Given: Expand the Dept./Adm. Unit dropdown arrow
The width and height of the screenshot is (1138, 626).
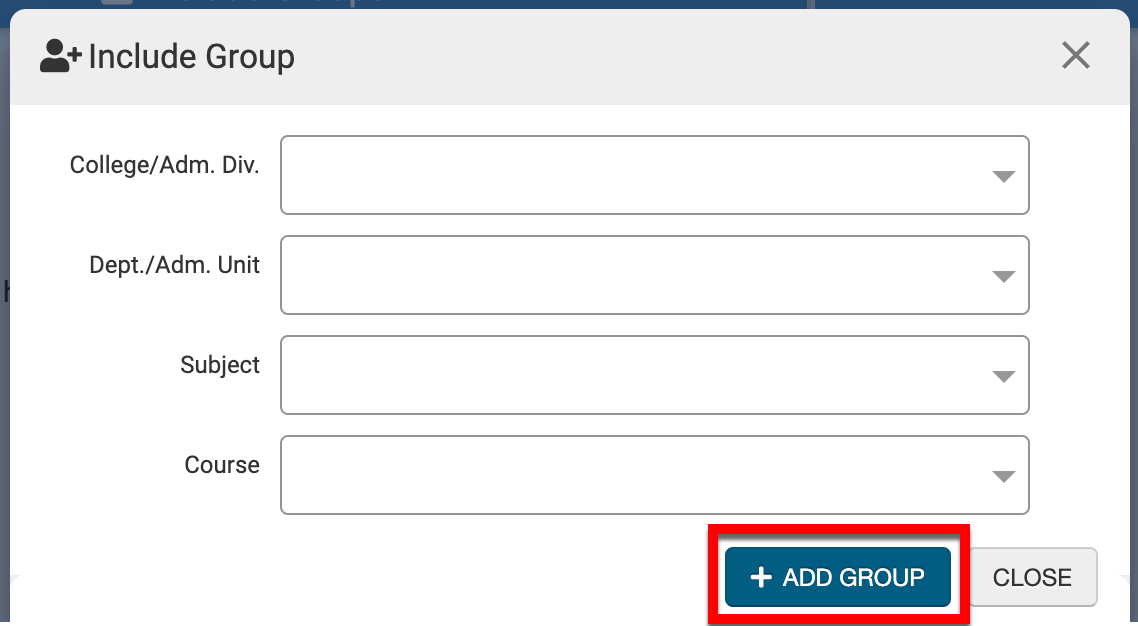Looking at the screenshot, I should coord(1003,277).
